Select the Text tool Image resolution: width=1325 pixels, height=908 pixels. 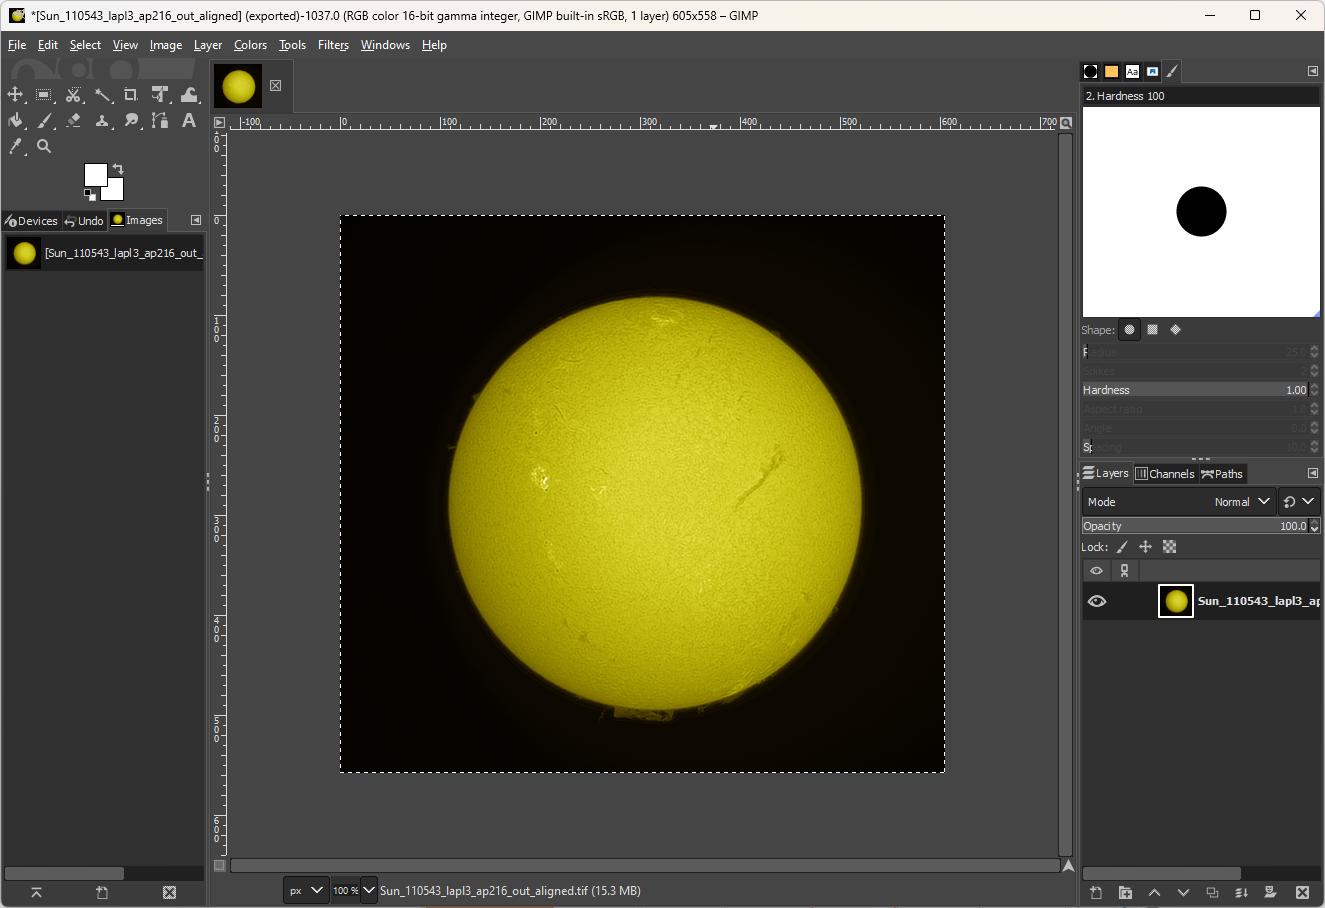(x=188, y=120)
